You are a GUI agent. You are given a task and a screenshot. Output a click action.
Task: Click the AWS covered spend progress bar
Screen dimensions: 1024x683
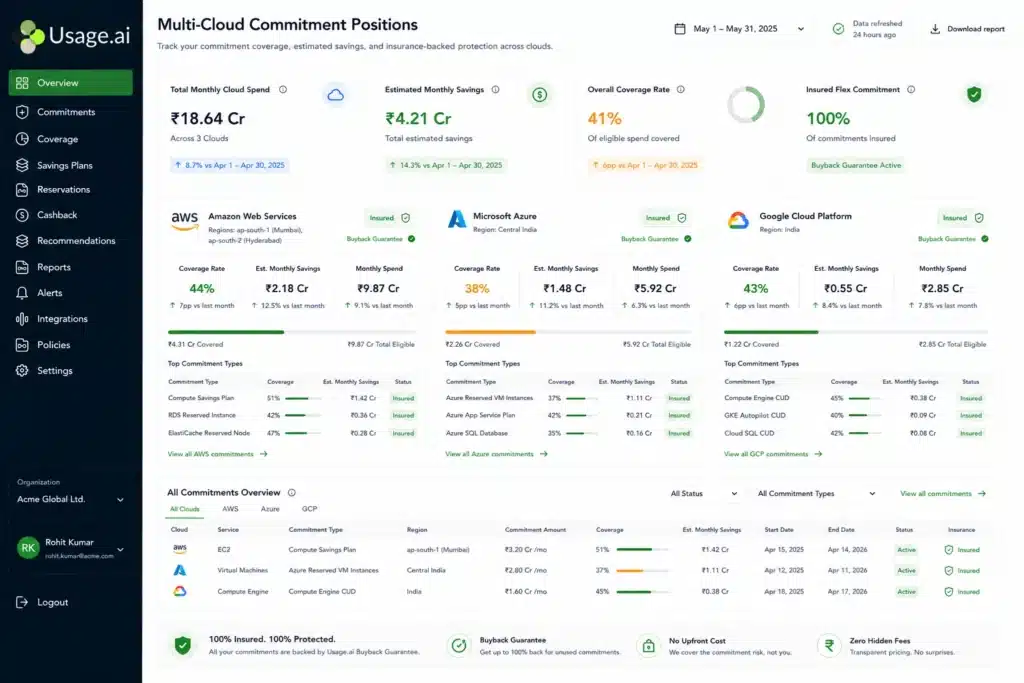click(291, 332)
